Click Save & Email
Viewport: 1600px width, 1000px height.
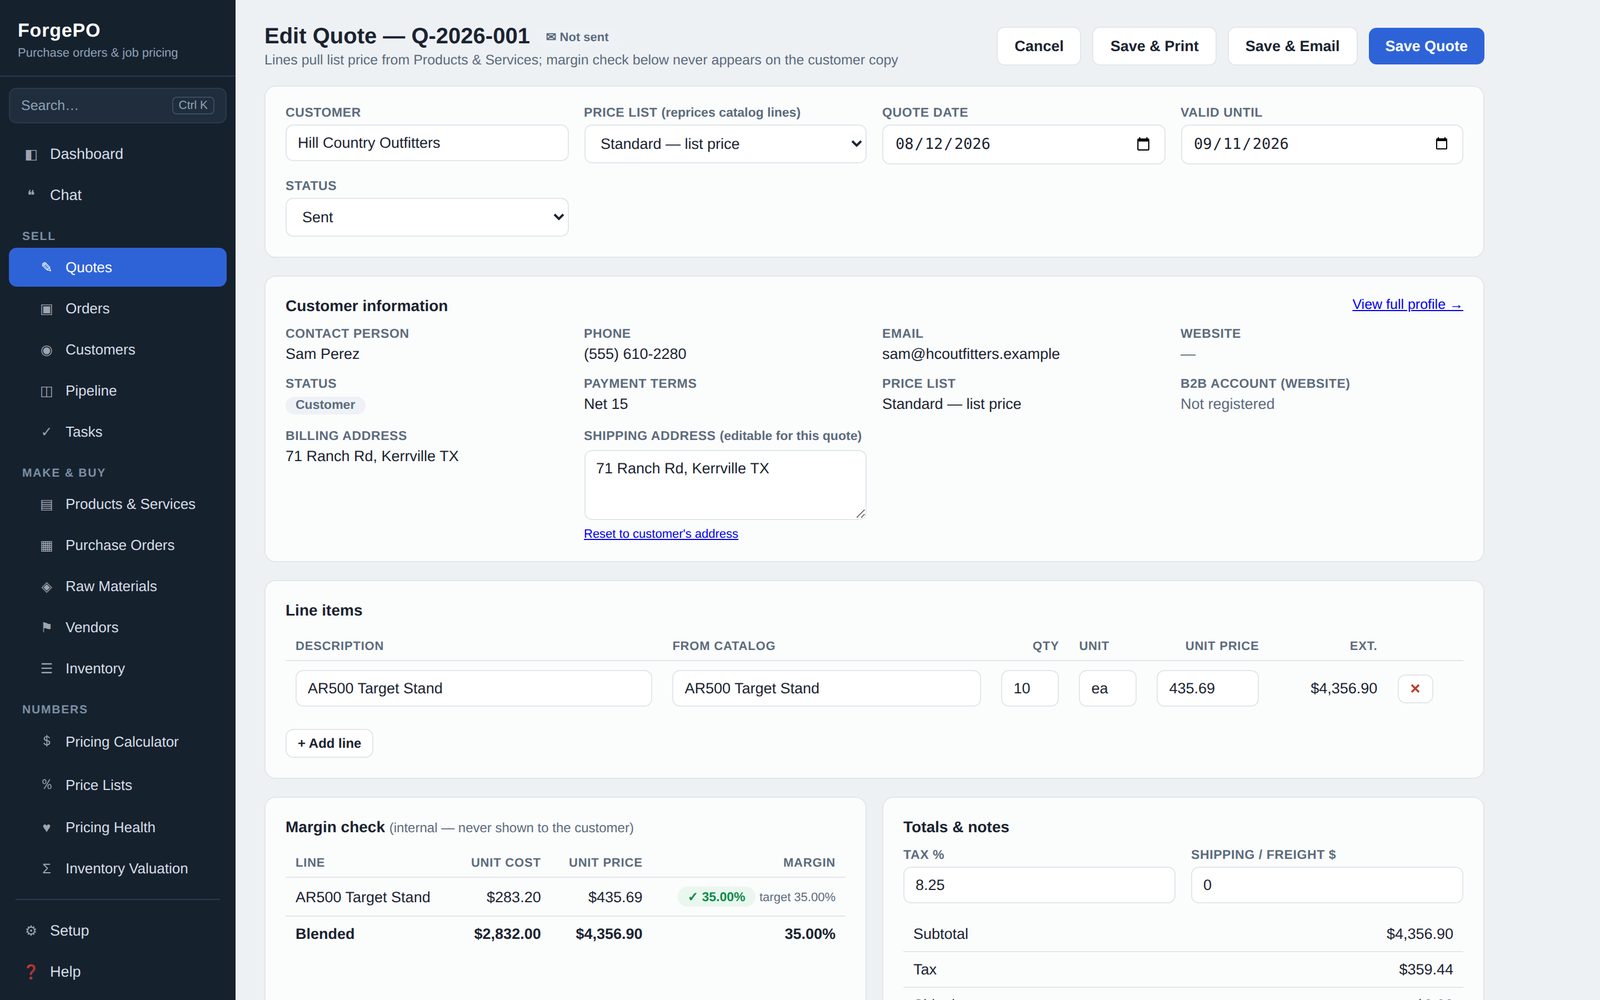[1292, 46]
